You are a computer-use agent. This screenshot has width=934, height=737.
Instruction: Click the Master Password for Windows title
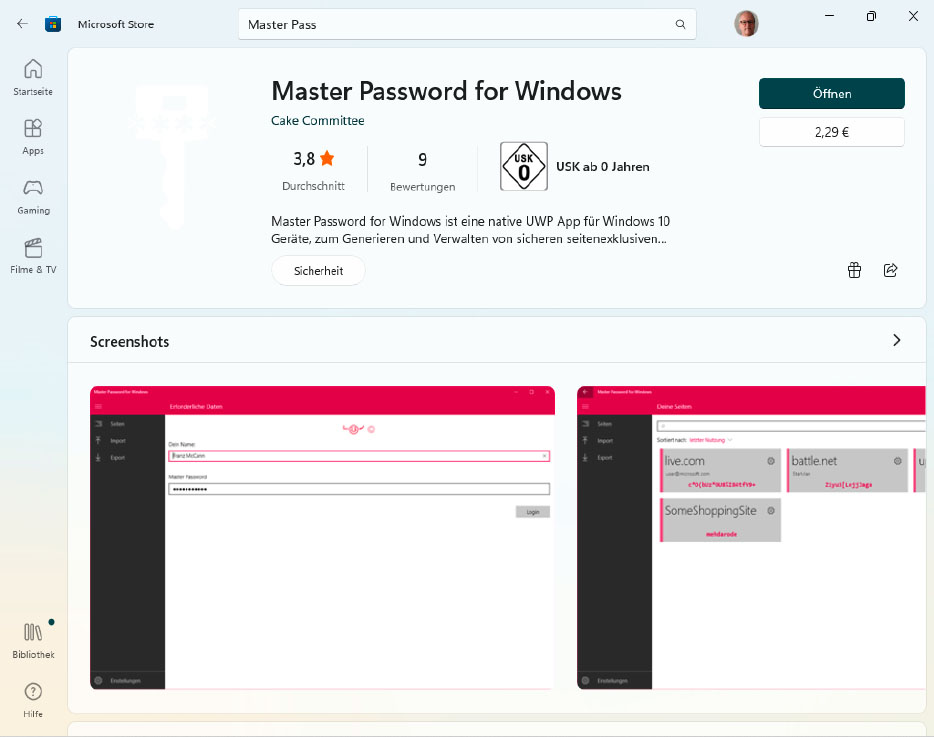(446, 91)
